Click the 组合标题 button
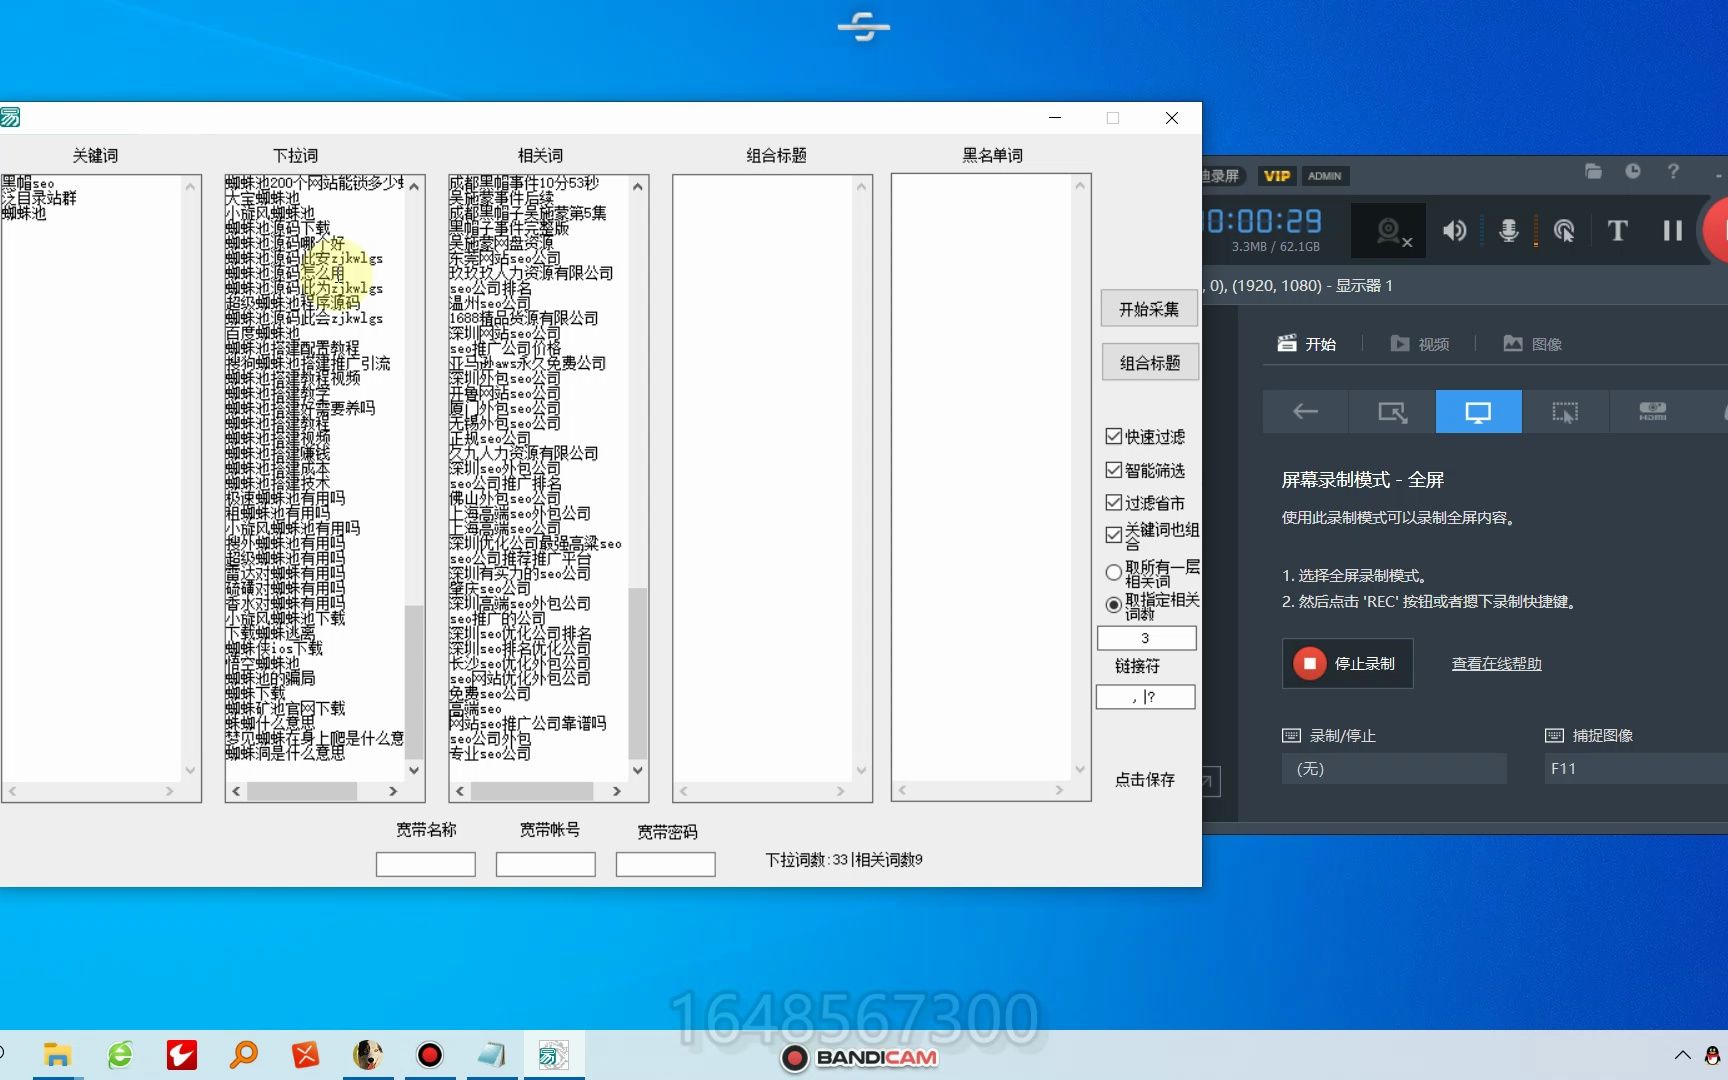The height and width of the screenshot is (1080, 1728). click(x=1149, y=362)
